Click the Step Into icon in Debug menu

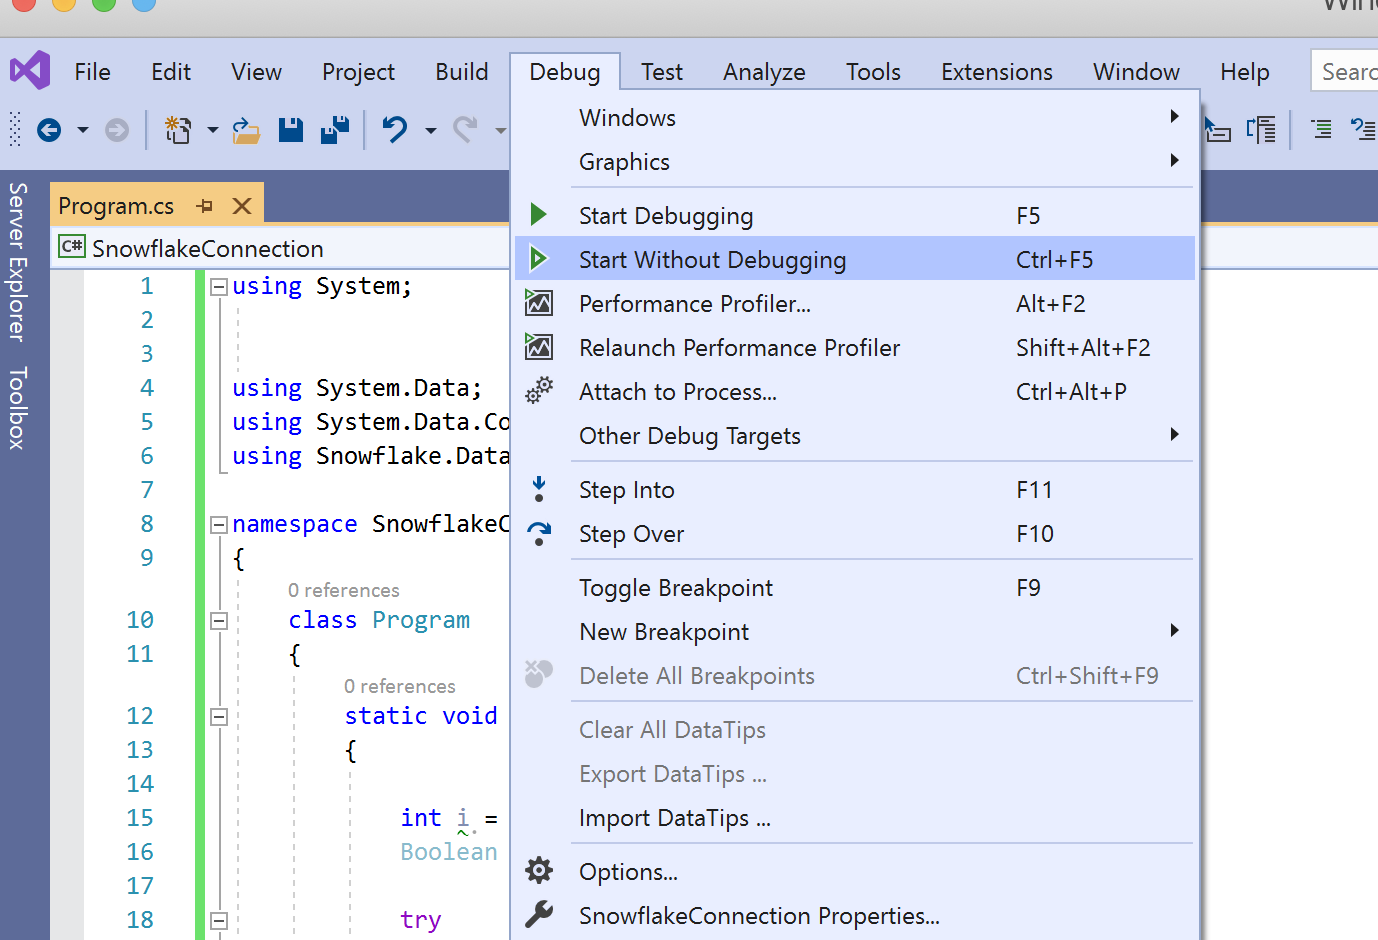[539, 489]
